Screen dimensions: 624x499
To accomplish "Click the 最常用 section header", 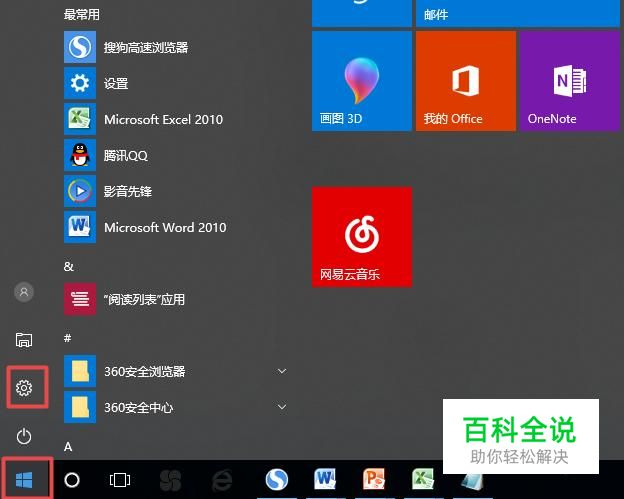I will point(82,15).
